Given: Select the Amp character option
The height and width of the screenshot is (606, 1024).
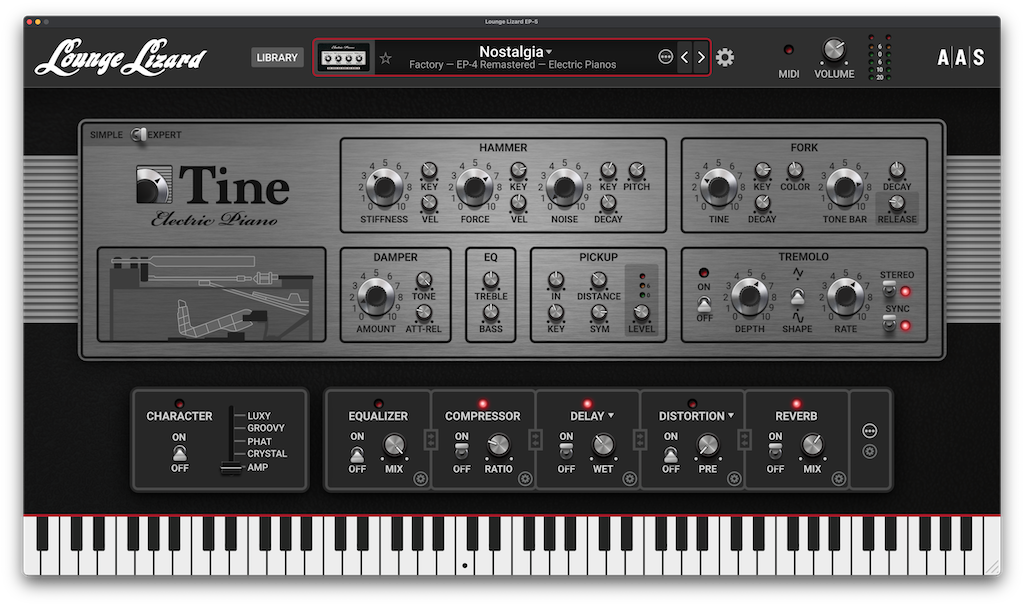Looking at the screenshot, I should pyautogui.click(x=257, y=467).
